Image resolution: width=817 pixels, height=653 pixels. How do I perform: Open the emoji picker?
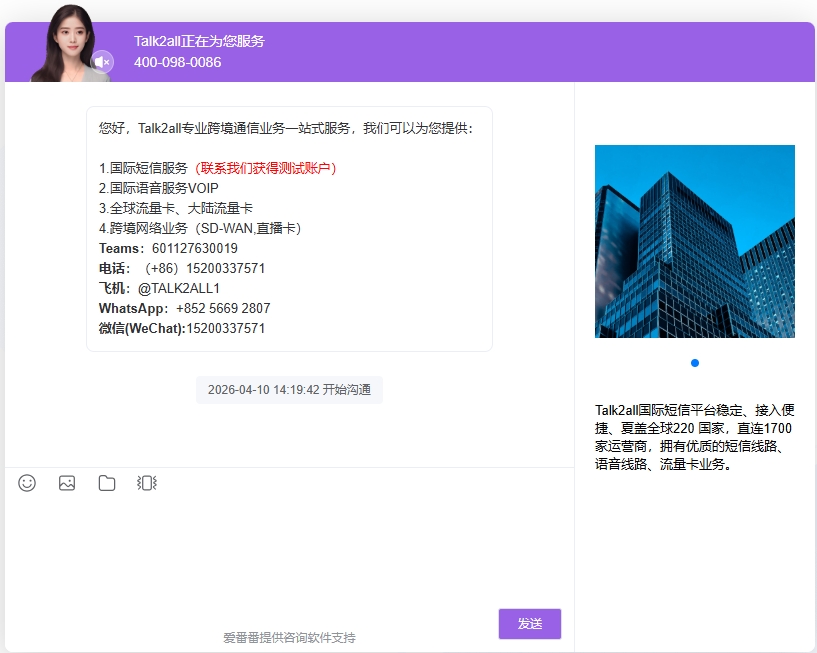[27, 483]
